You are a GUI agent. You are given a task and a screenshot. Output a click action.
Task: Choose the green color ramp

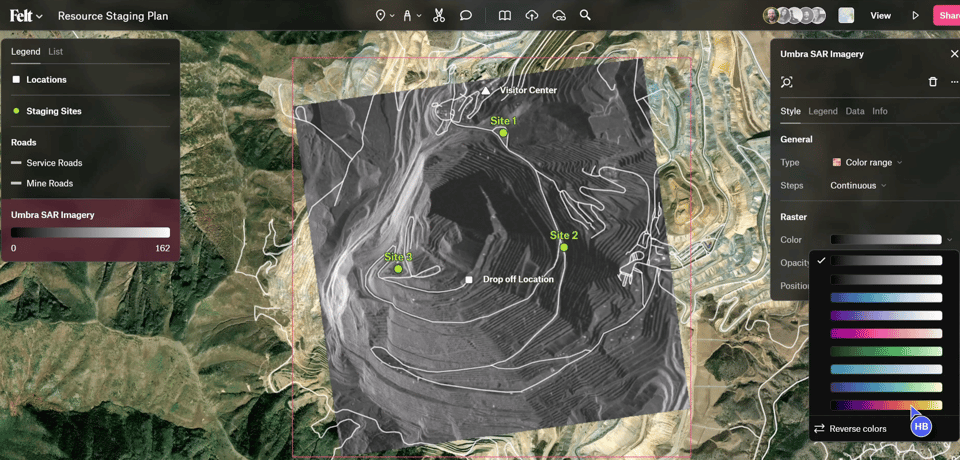886,352
